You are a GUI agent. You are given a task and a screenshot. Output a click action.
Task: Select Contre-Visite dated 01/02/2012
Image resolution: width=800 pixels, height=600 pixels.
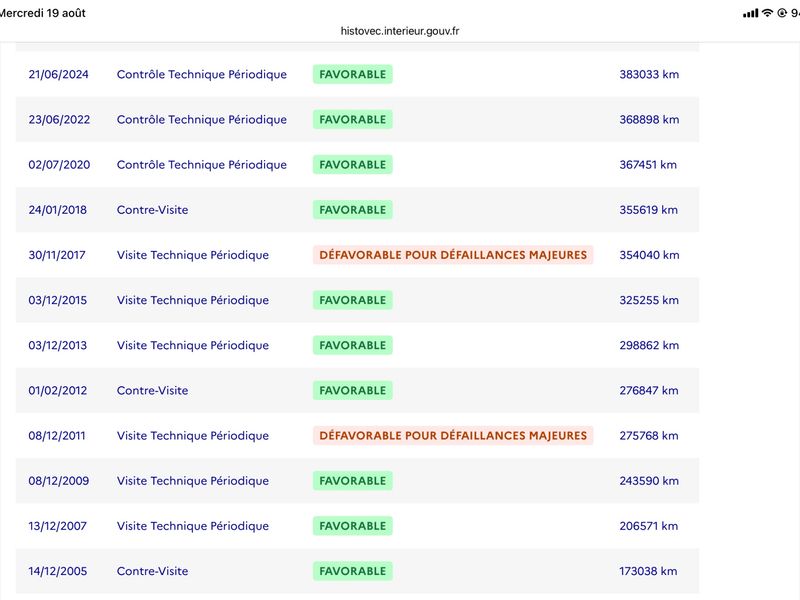coord(152,391)
